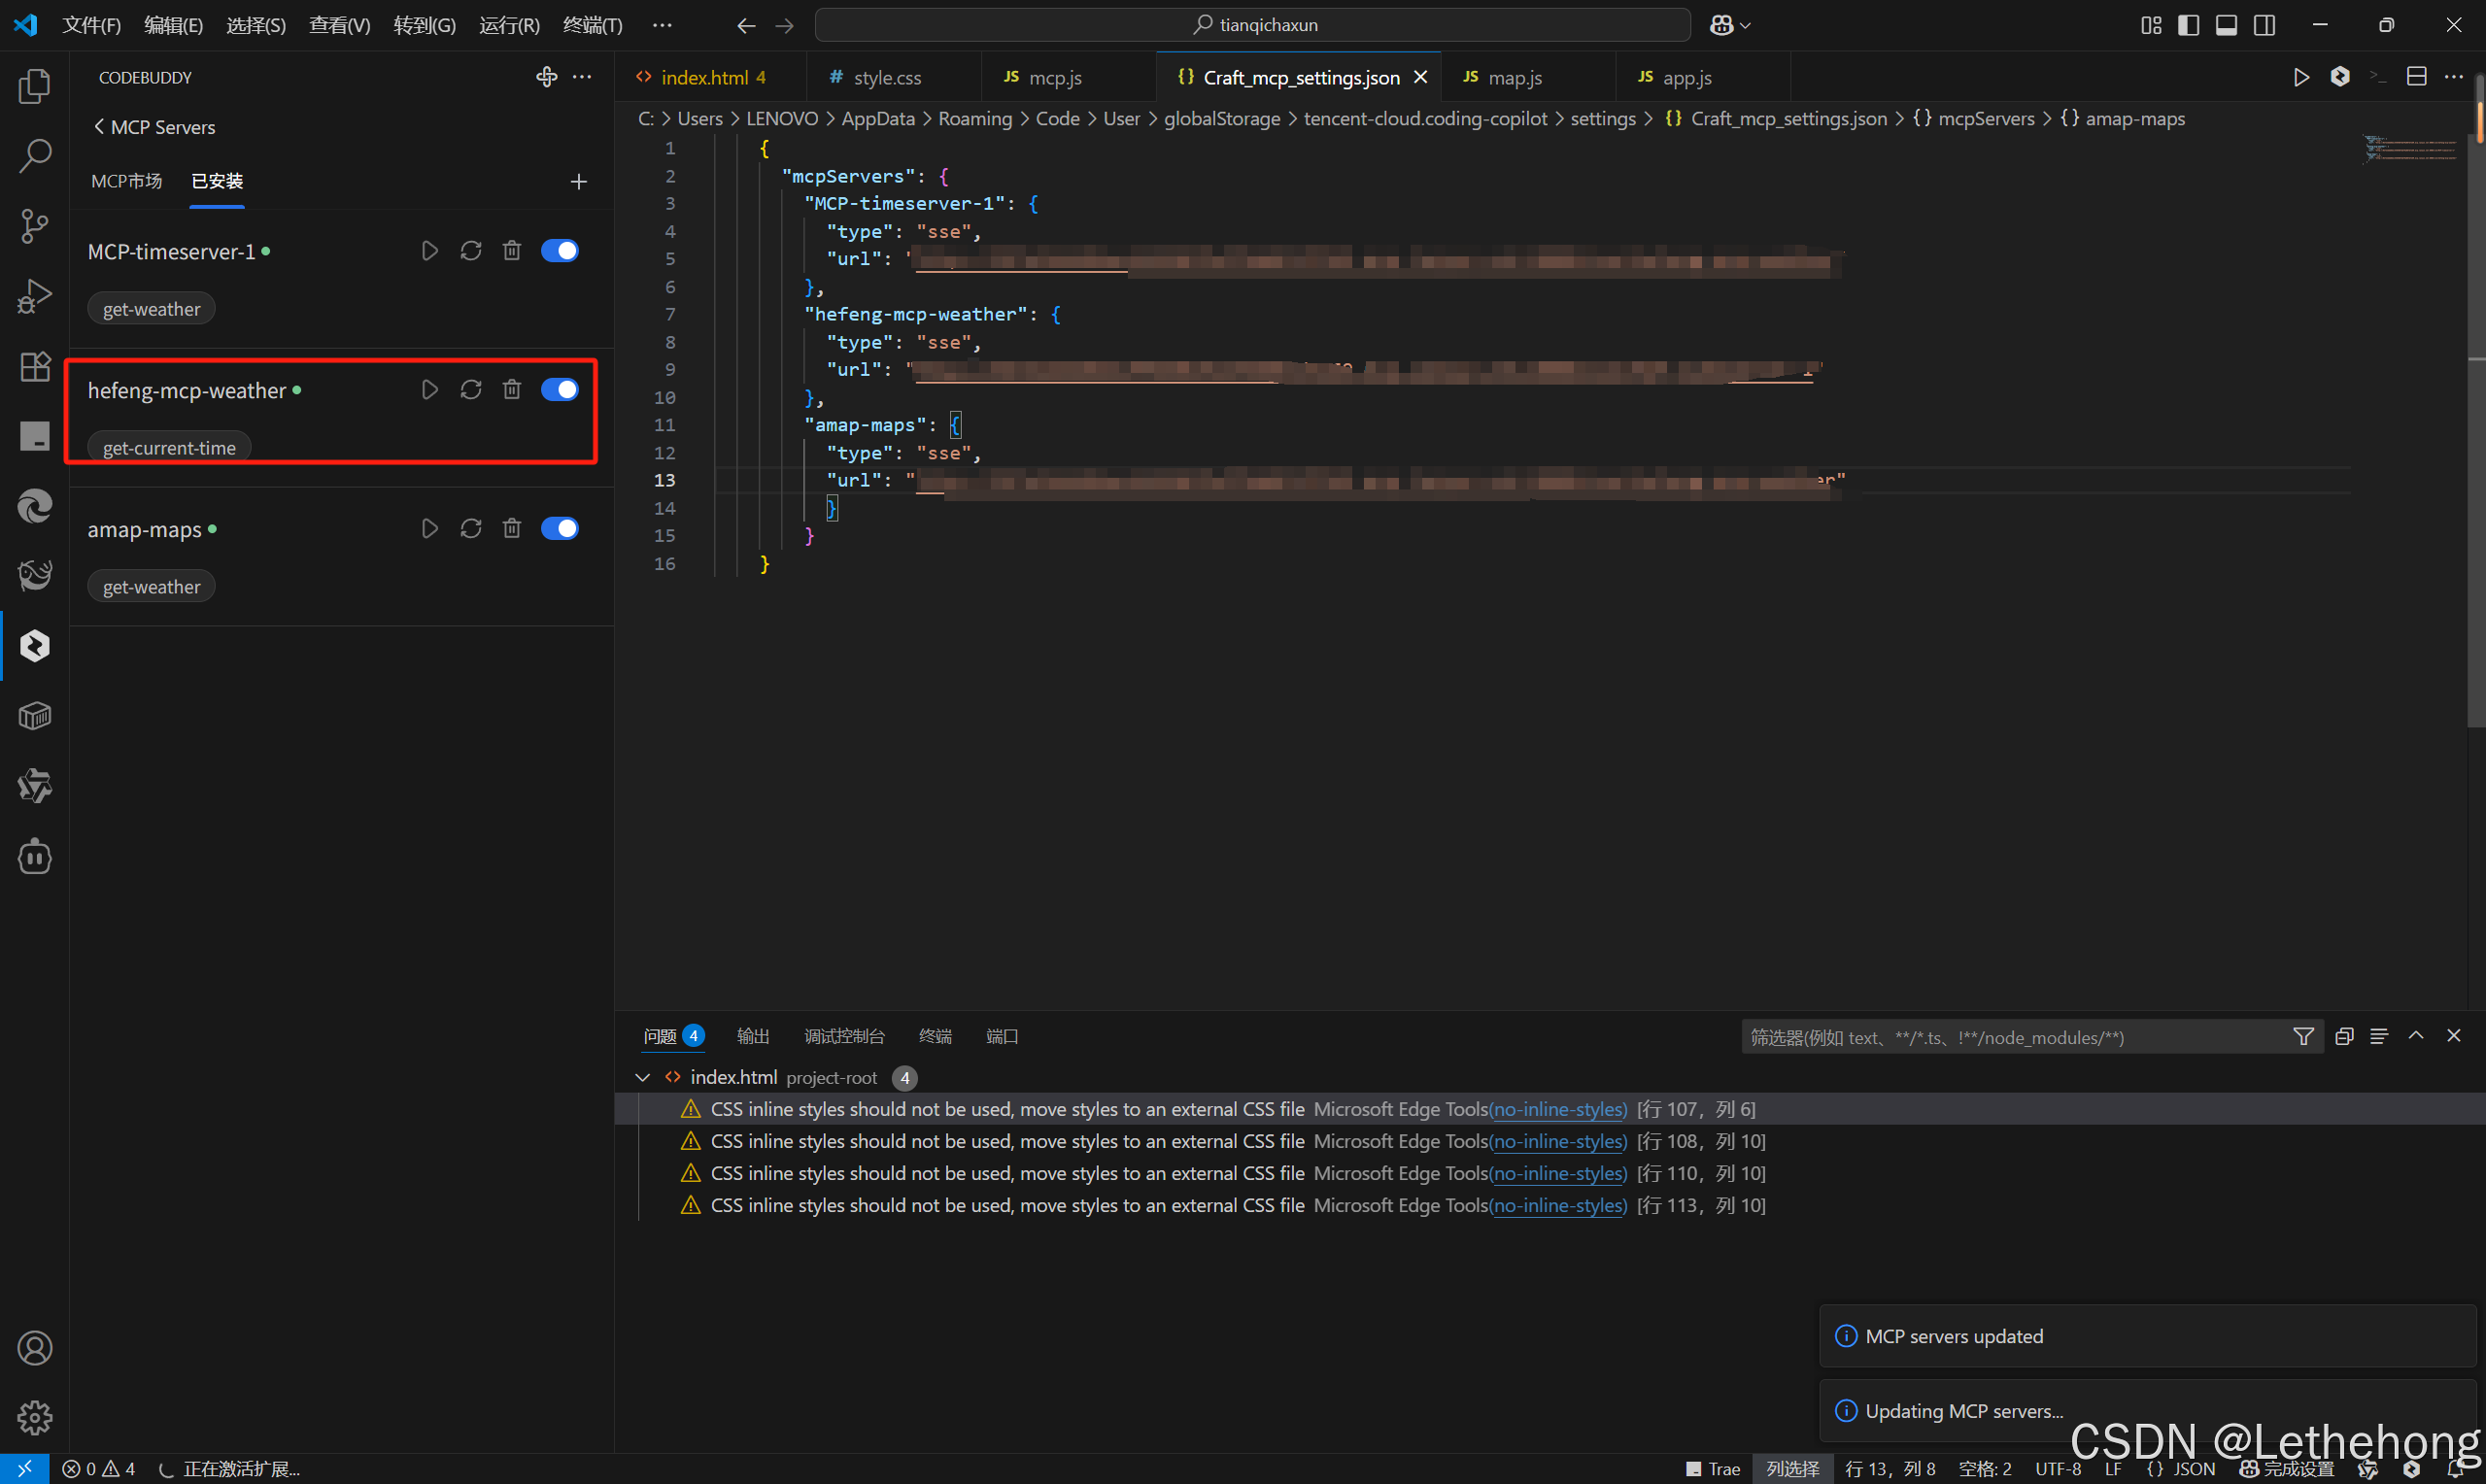The image size is (2486, 1484).
Task: Toggle the MCP-timeserver-1 switch off
Action: pos(560,251)
